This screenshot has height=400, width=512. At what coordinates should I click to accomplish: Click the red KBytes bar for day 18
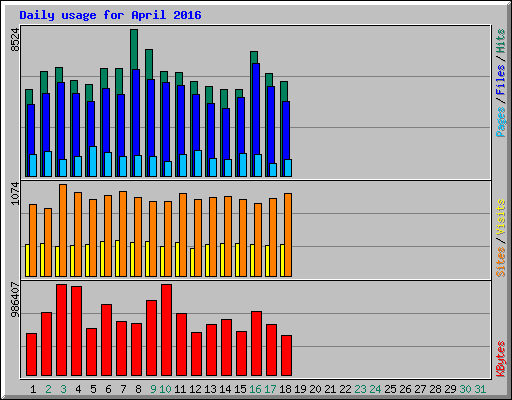[x=287, y=356]
